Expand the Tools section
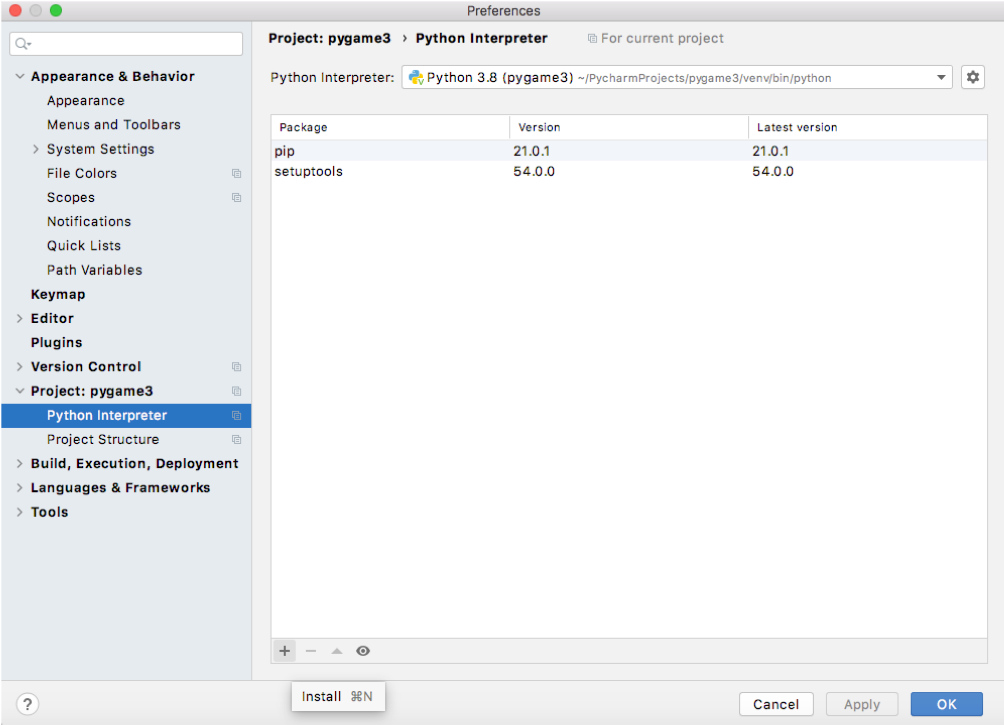 pyautogui.click(x=20, y=512)
